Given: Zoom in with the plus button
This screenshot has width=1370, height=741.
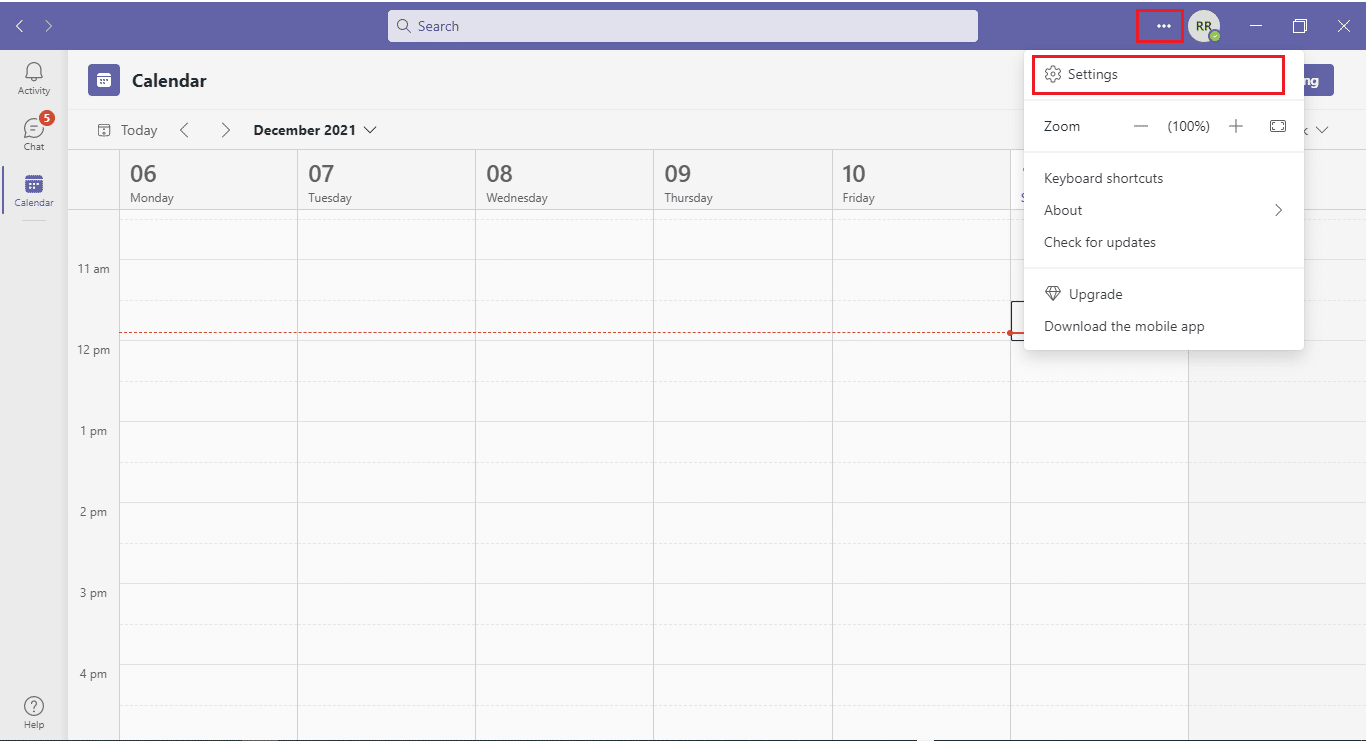Looking at the screenshot, I should tap(1236, 126).
